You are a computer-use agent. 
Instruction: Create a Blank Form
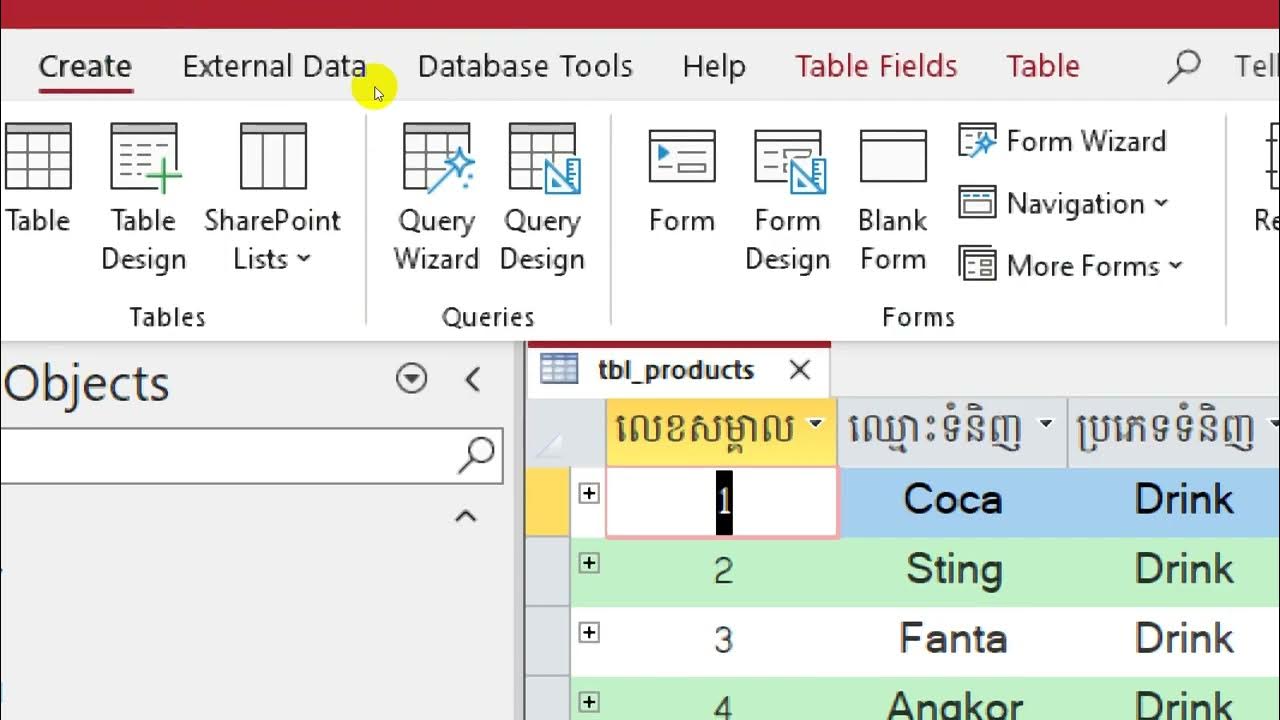pos(893,197)
